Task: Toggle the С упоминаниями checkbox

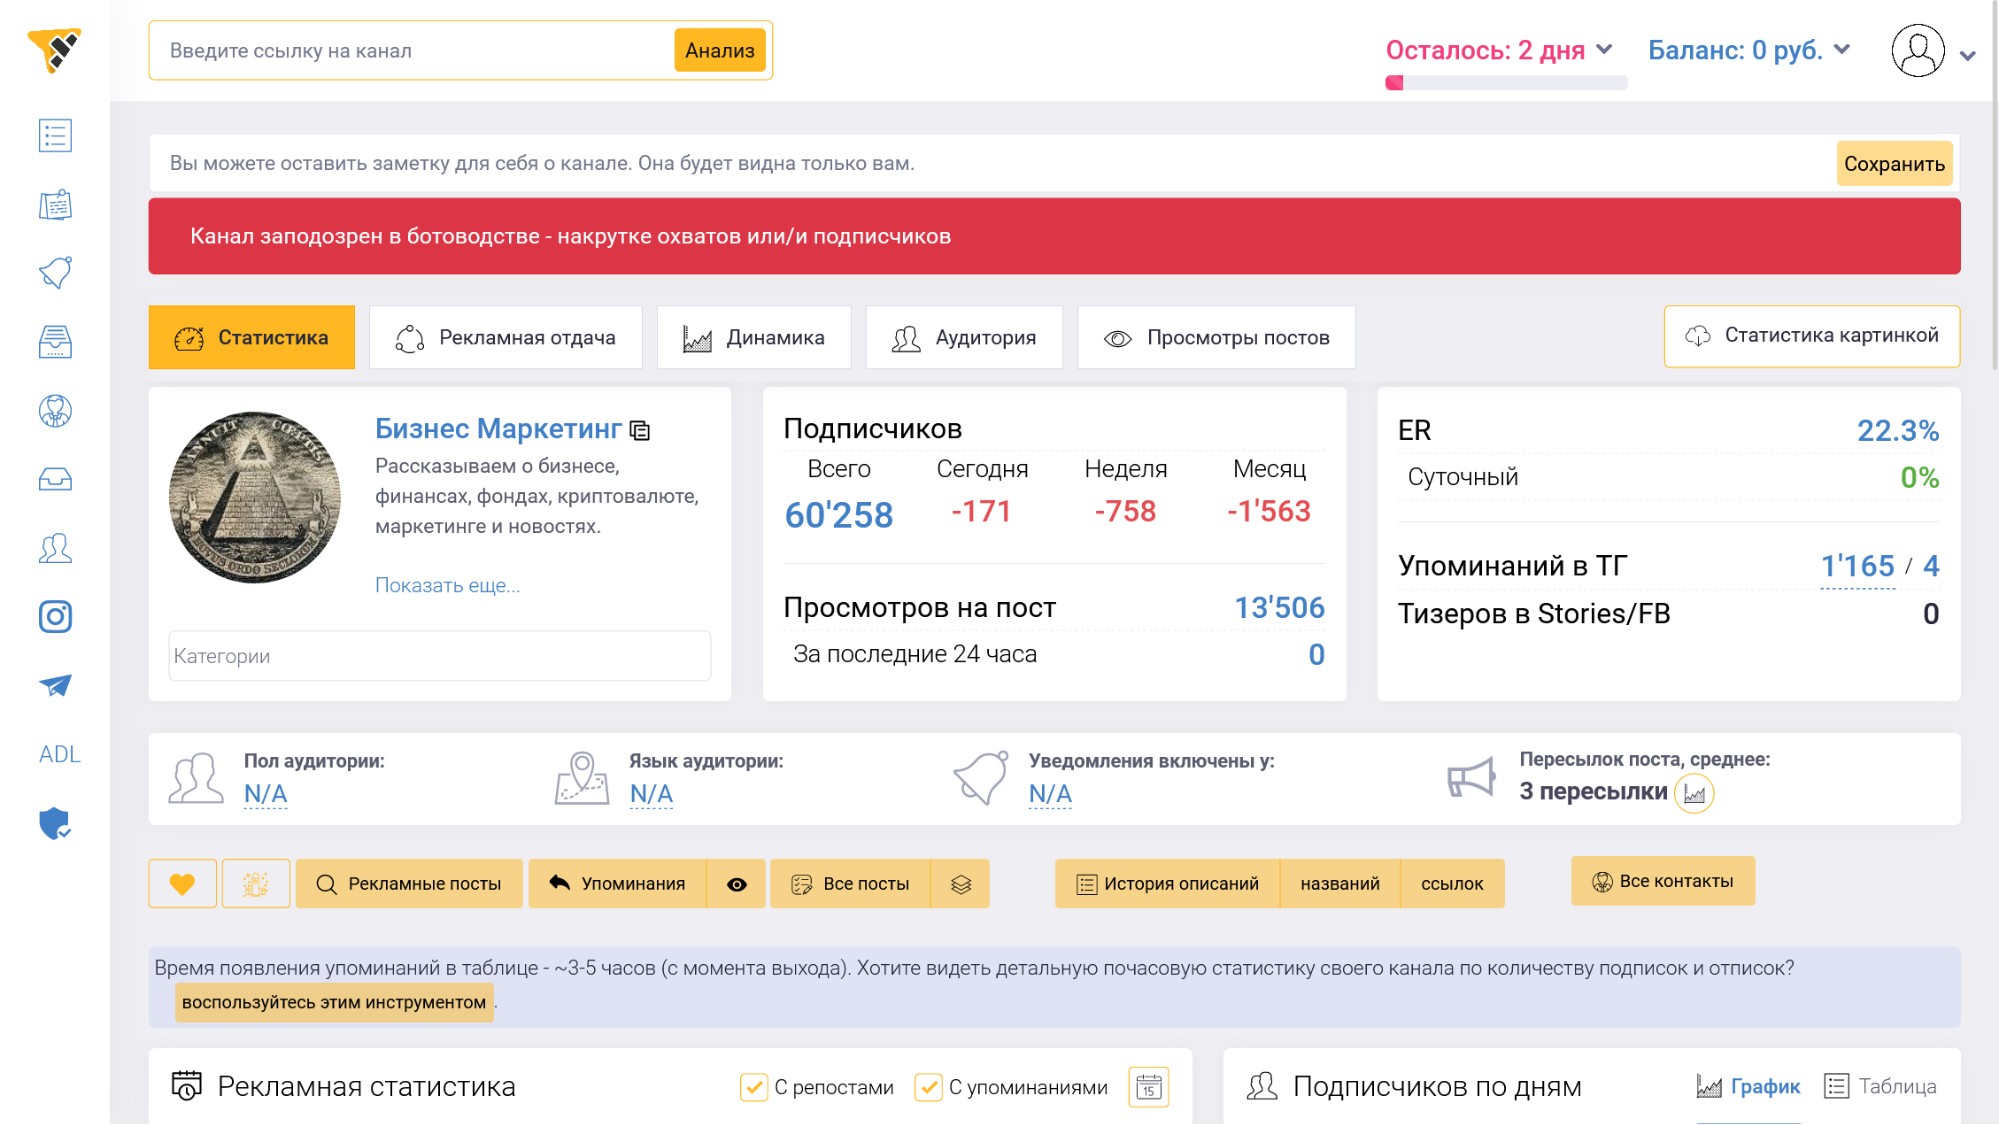Action: point(928,1087)
